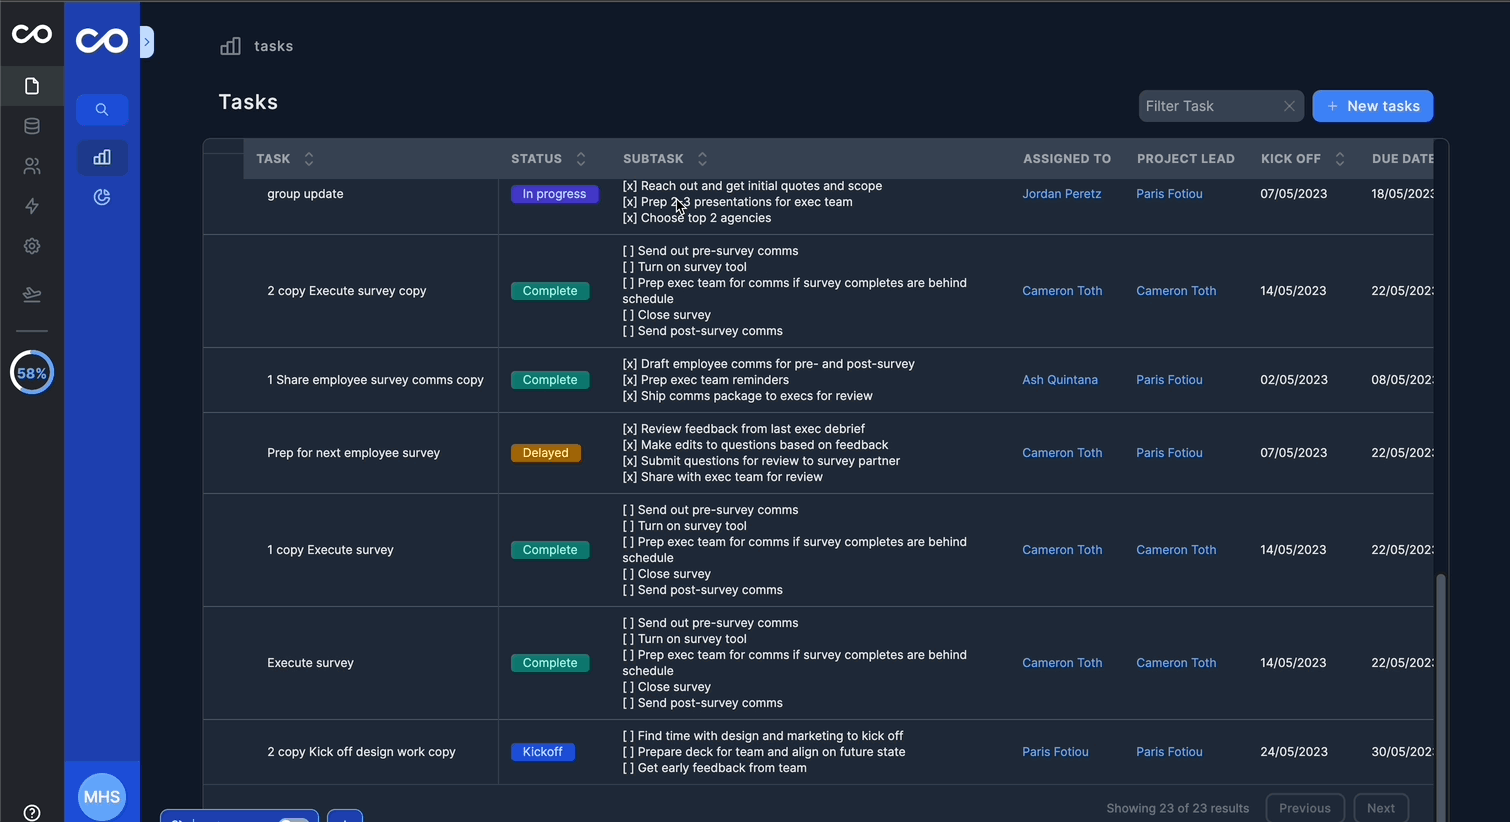
Task: Click the New tasks button
Action: coord(1372,106)
